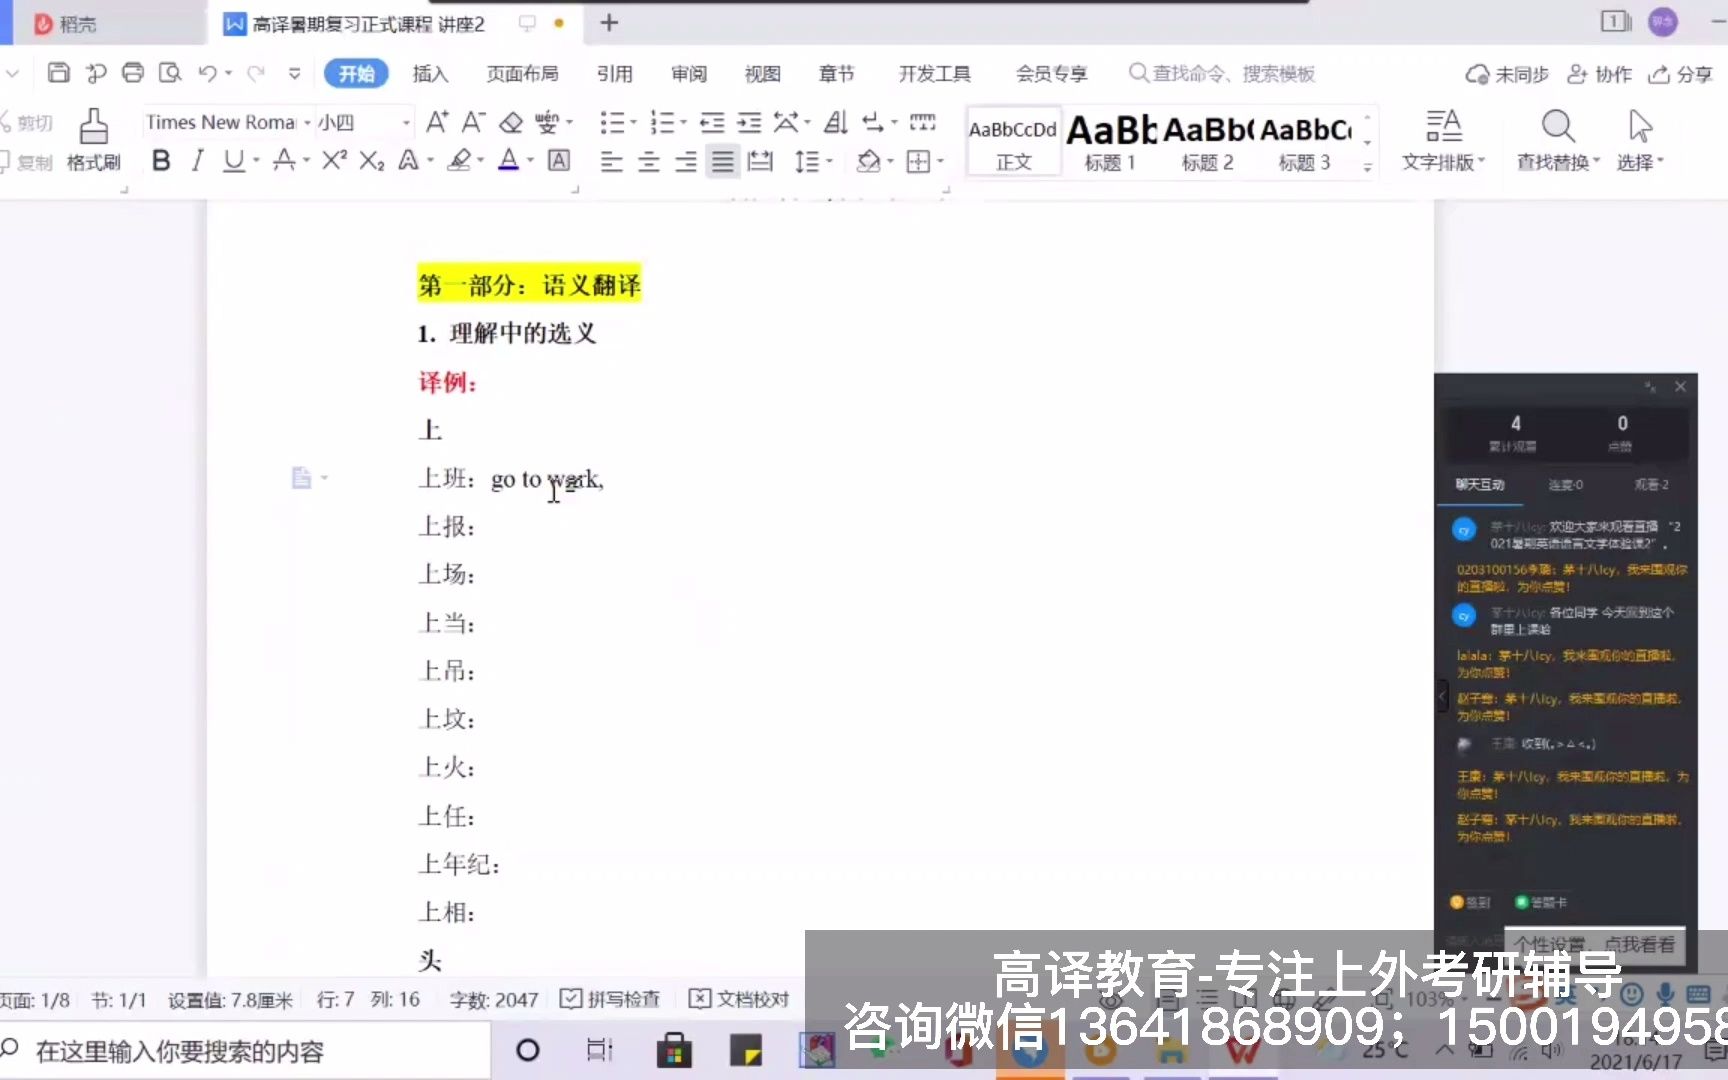Align text left
Image resolution: width=1728 pixels, height=1080 pixels.
[611, 161]
